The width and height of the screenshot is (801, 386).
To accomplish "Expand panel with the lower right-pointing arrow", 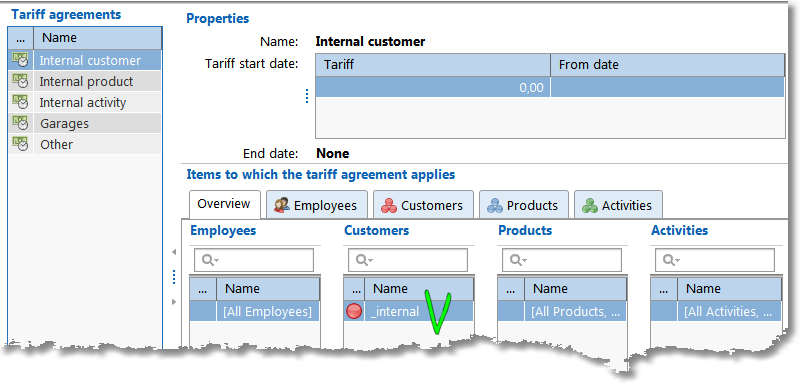I will point(174,302).
